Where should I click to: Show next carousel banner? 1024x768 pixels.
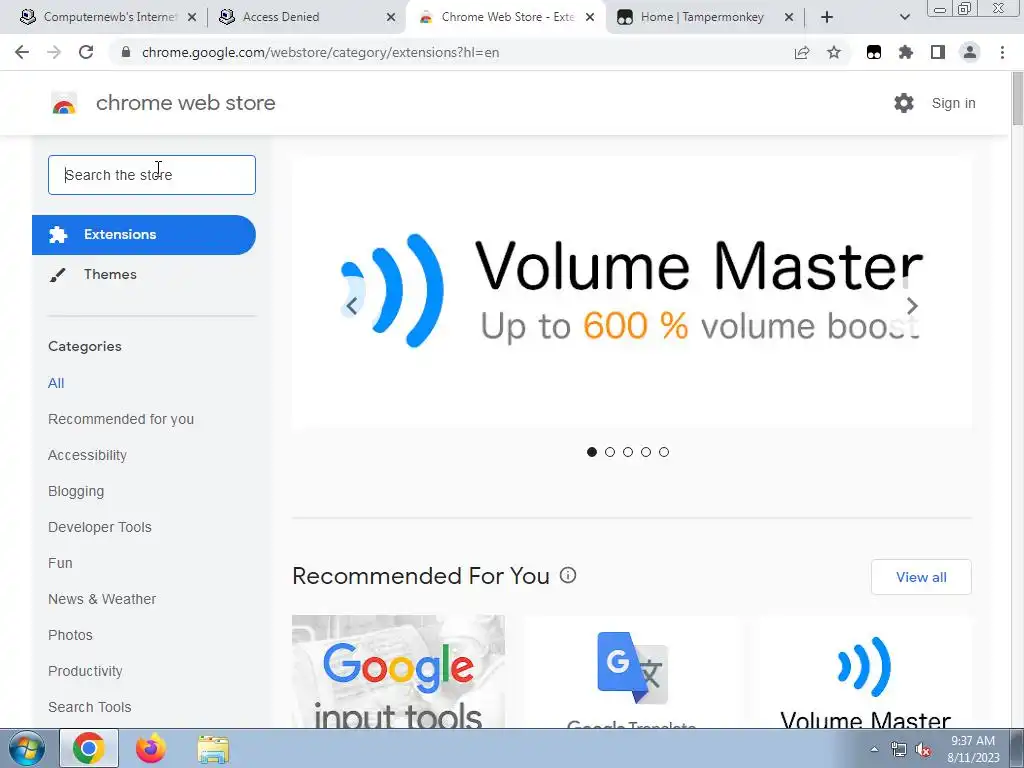(912, 306)
